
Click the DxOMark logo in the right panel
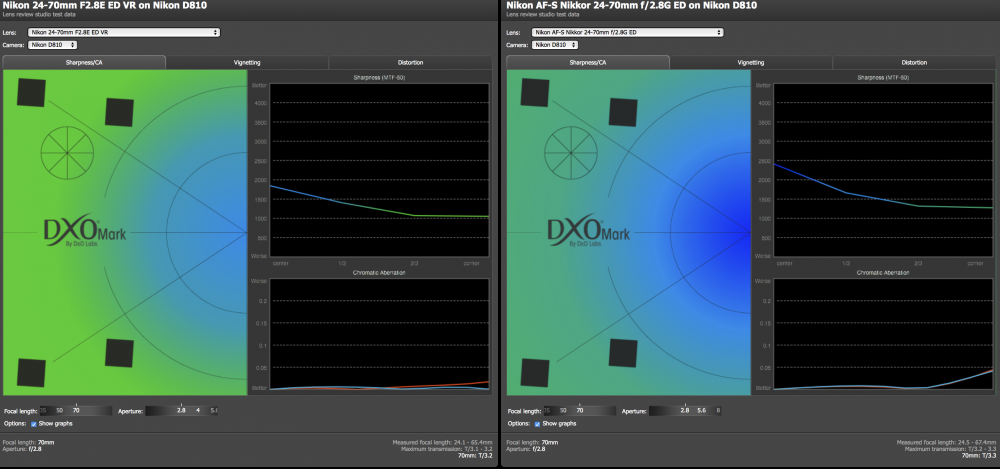[x=589, y=231]
